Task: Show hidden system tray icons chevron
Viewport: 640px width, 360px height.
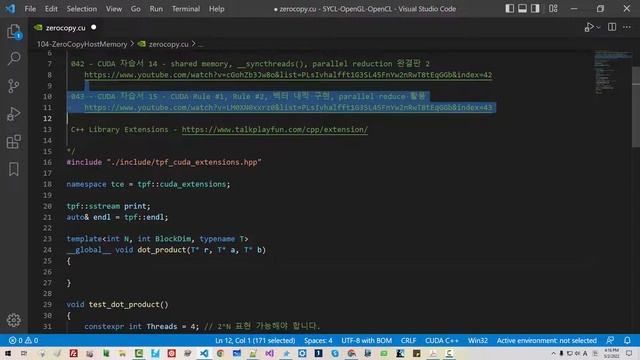Action: pyautogui.click(x=553, y=353)
